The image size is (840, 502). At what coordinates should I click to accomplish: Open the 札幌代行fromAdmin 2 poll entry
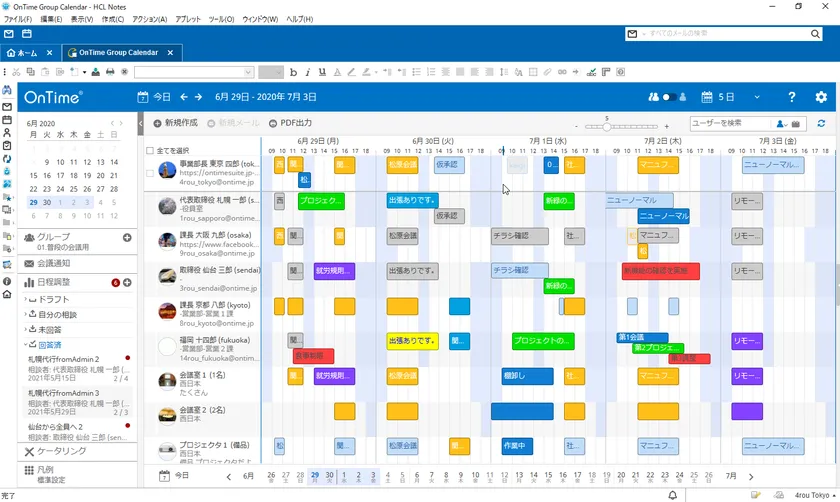pyautogui.click(x=79, y=369)
